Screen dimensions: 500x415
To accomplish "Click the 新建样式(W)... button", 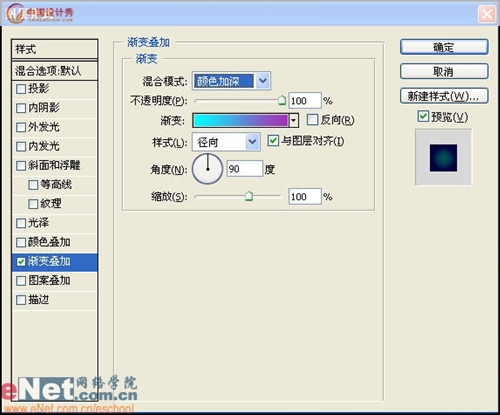I will point(444,96).
